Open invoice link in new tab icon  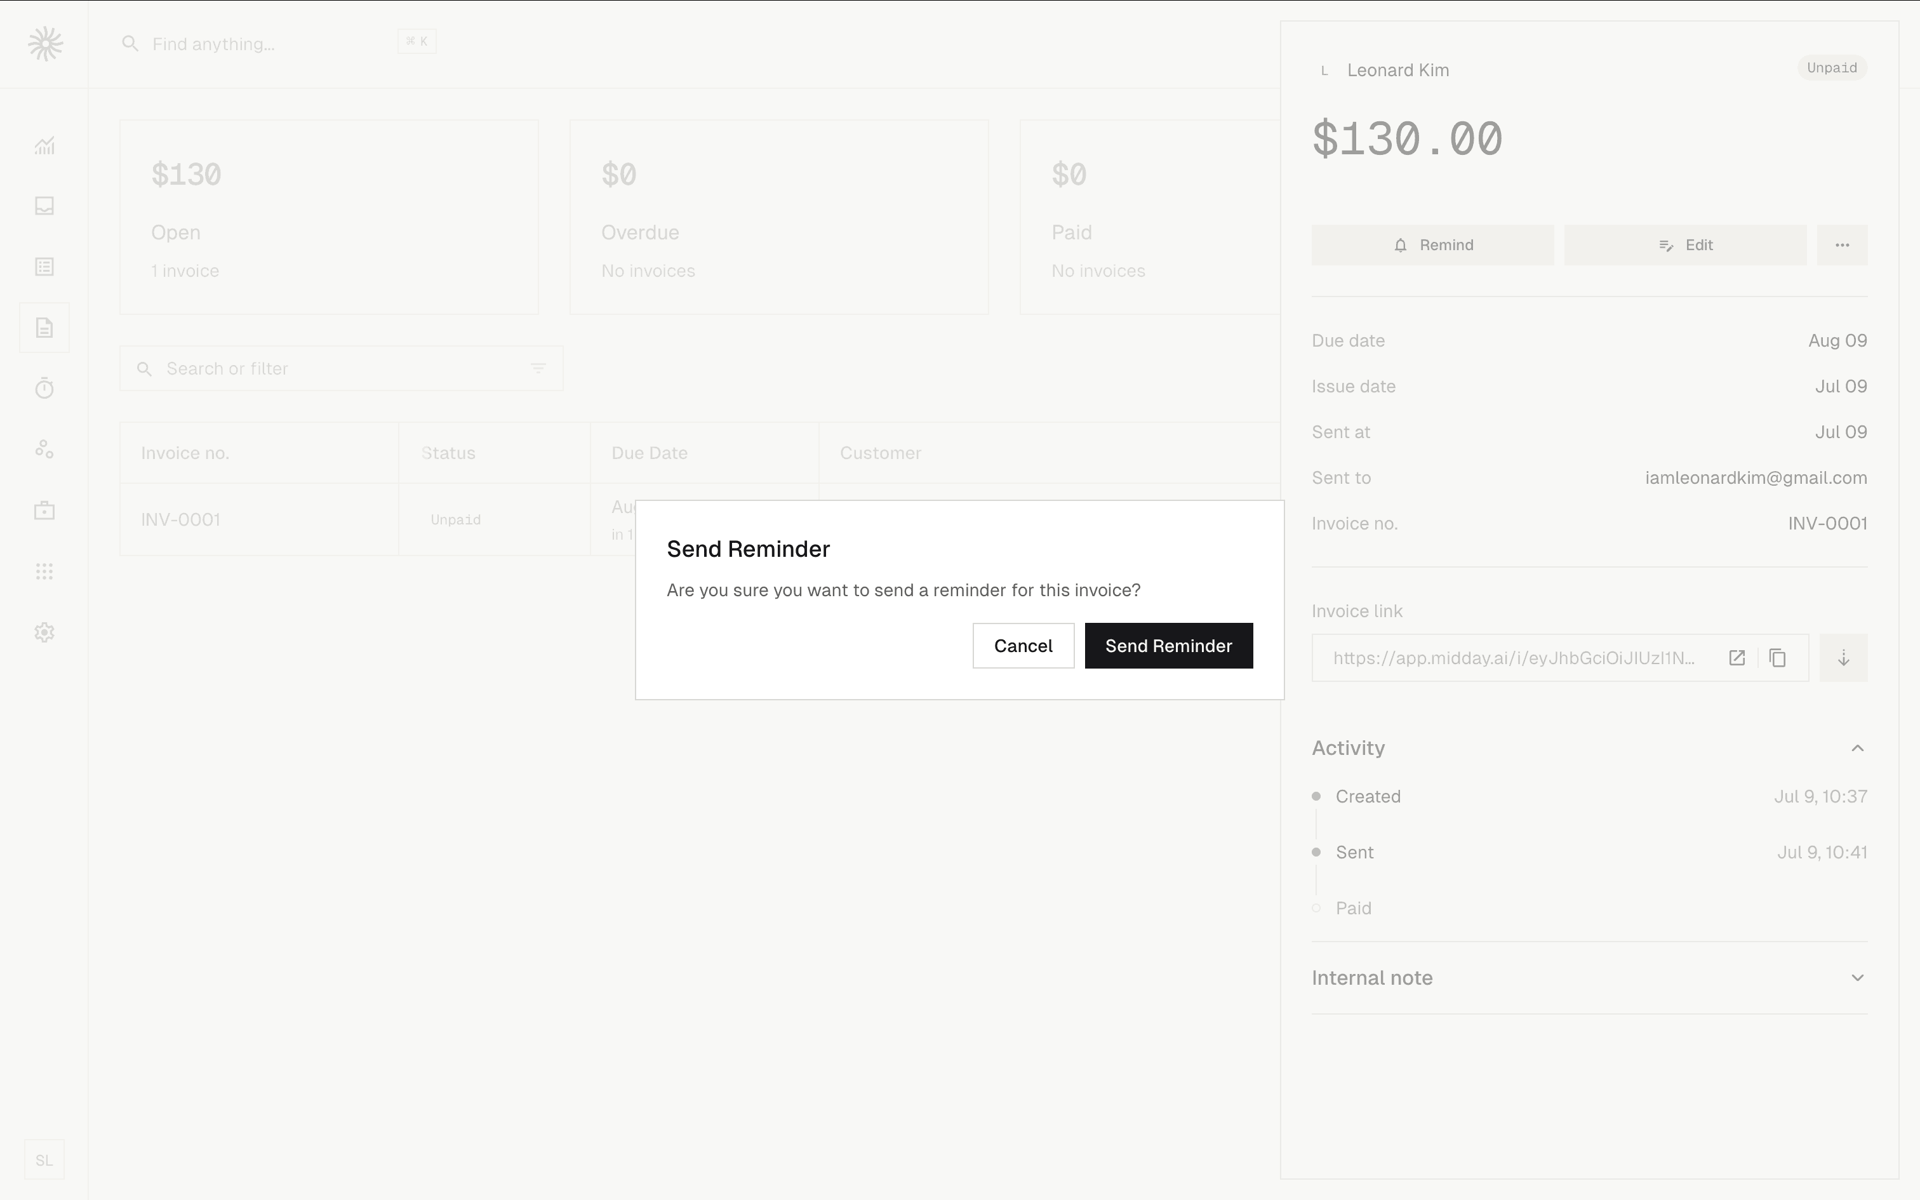pyautogui.click(x=1737, y=658)
